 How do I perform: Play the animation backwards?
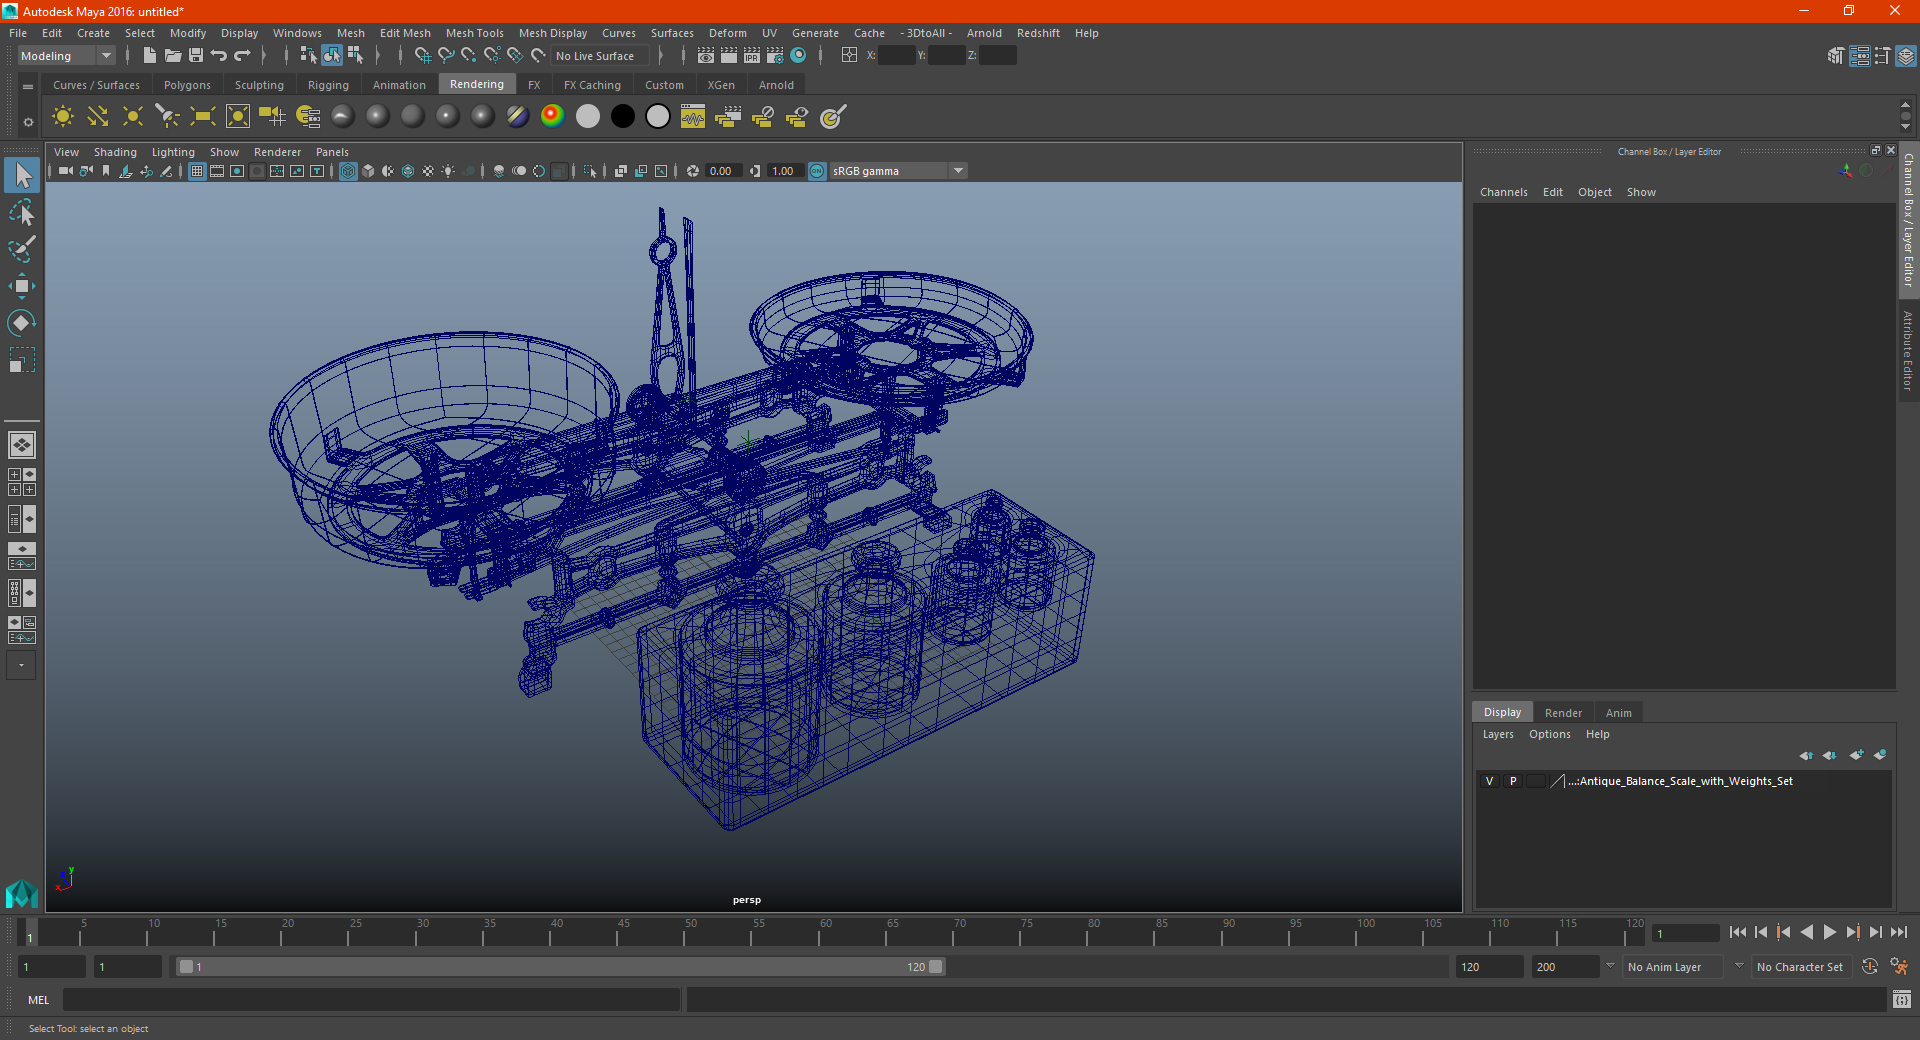tap(1806, 932)
